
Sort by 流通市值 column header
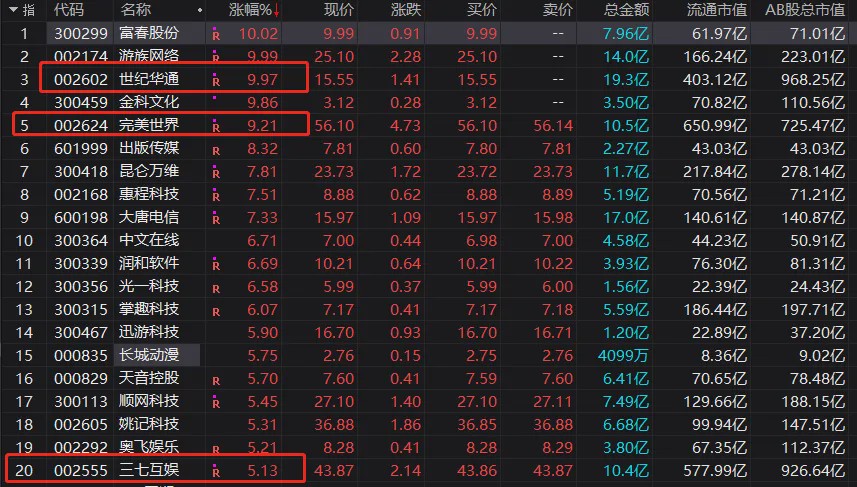click(x=717, y=9)
